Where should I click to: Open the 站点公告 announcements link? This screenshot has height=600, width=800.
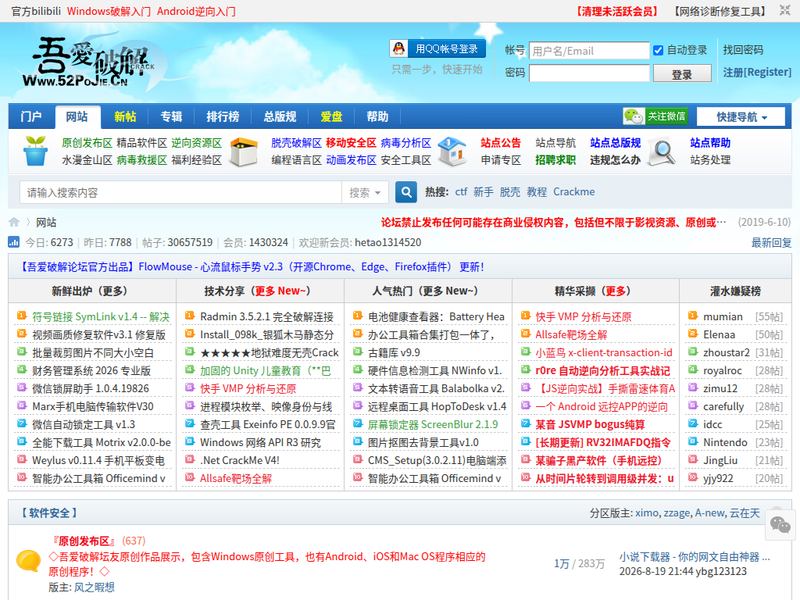[x=501, y=143]
